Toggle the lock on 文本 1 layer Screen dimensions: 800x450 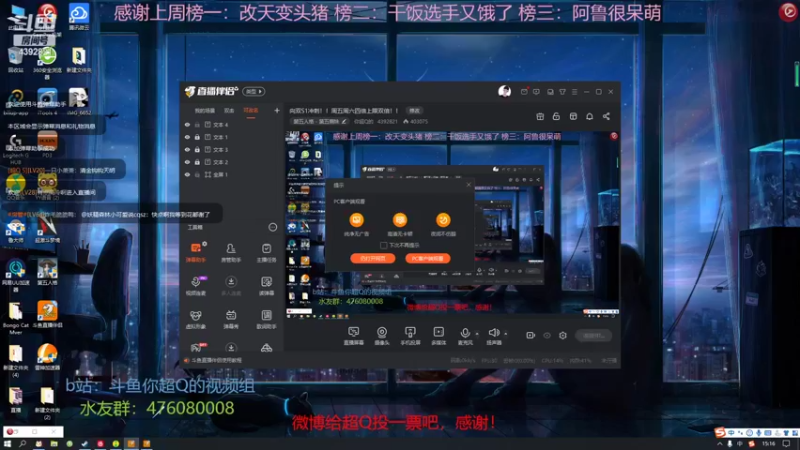tap(197, 137)
